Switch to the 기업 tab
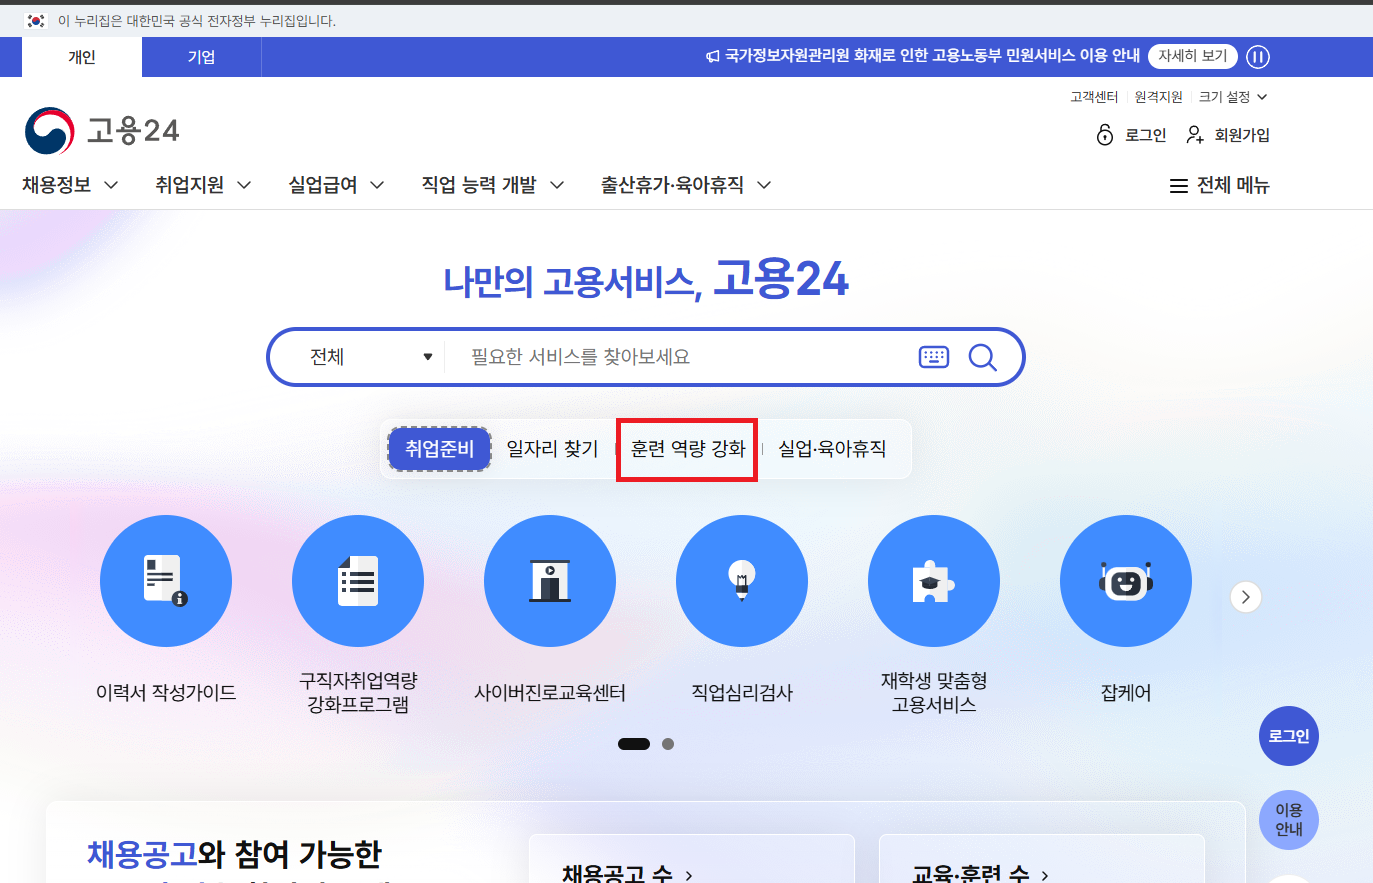The height and width of the screenshot is (883, 1373). [x=200, y=57]
